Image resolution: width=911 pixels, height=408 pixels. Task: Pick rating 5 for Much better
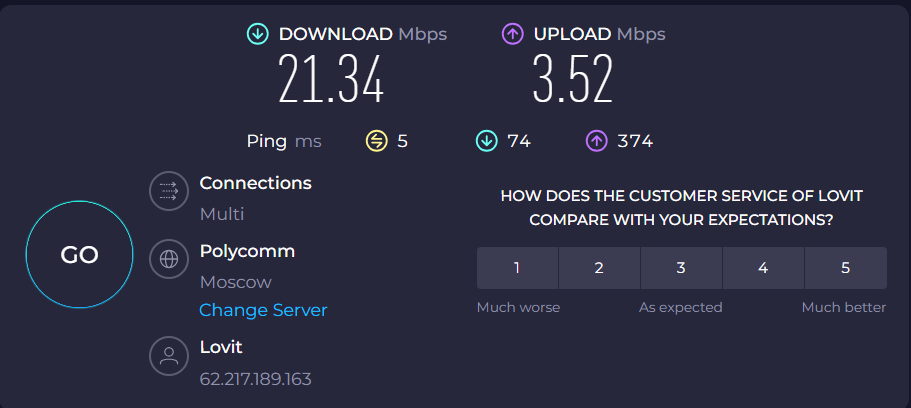pyautogui.click(x=846, y=268)
